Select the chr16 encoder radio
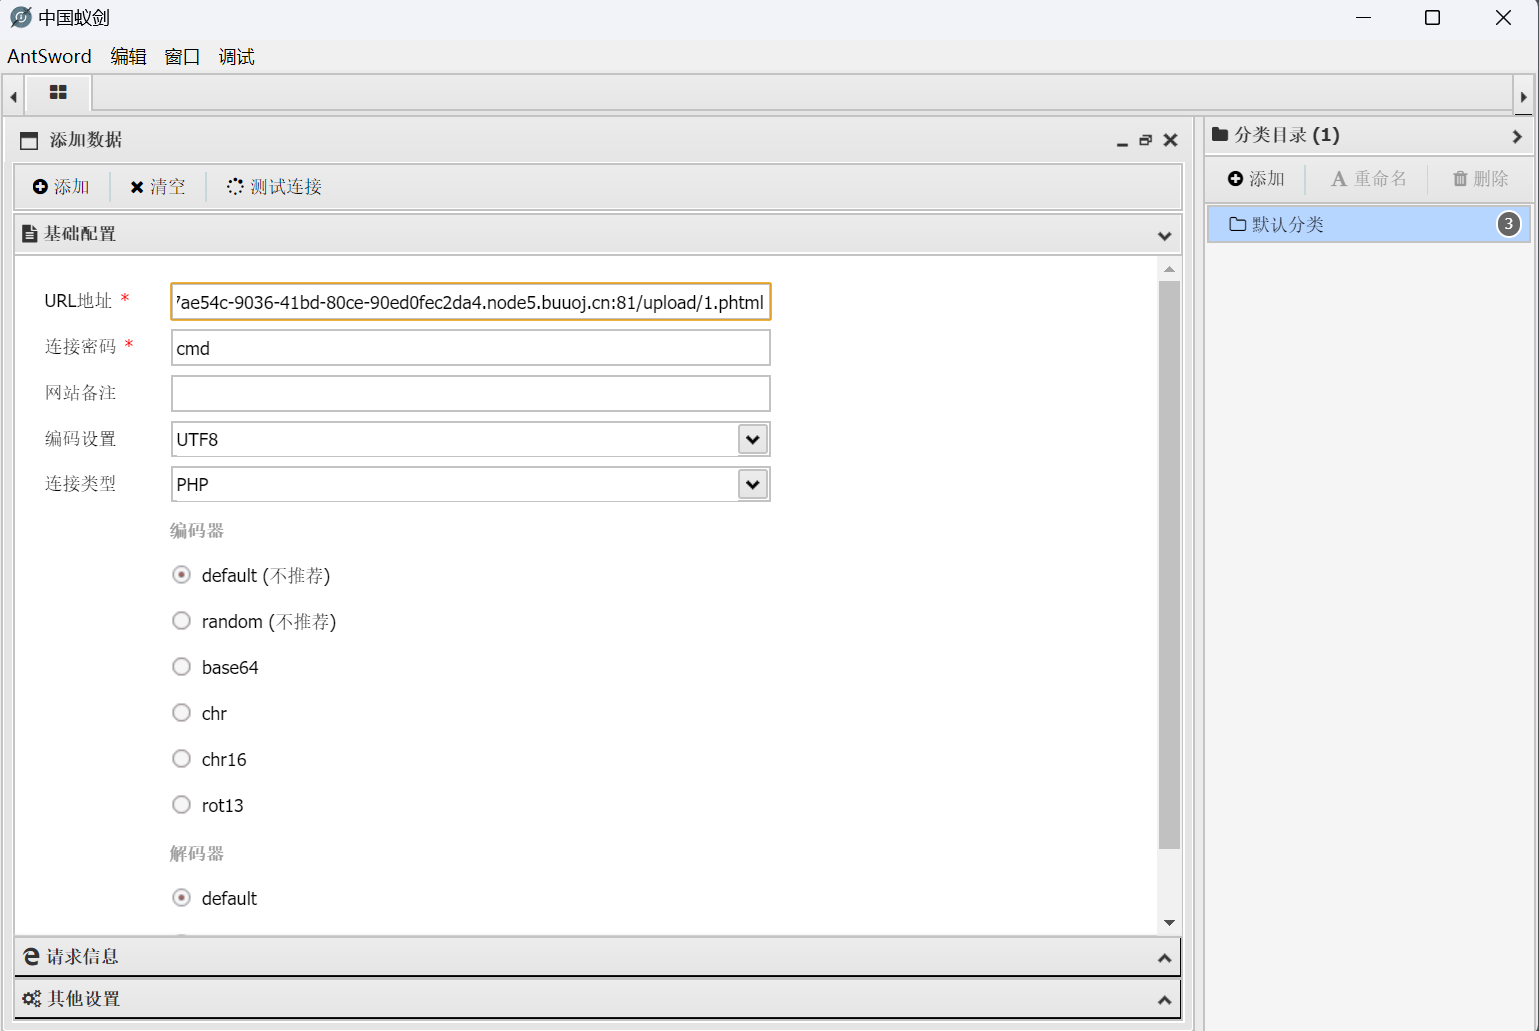Image resolution: width=1539 pixels, height=1031 pixels. [x=181, y=759]
